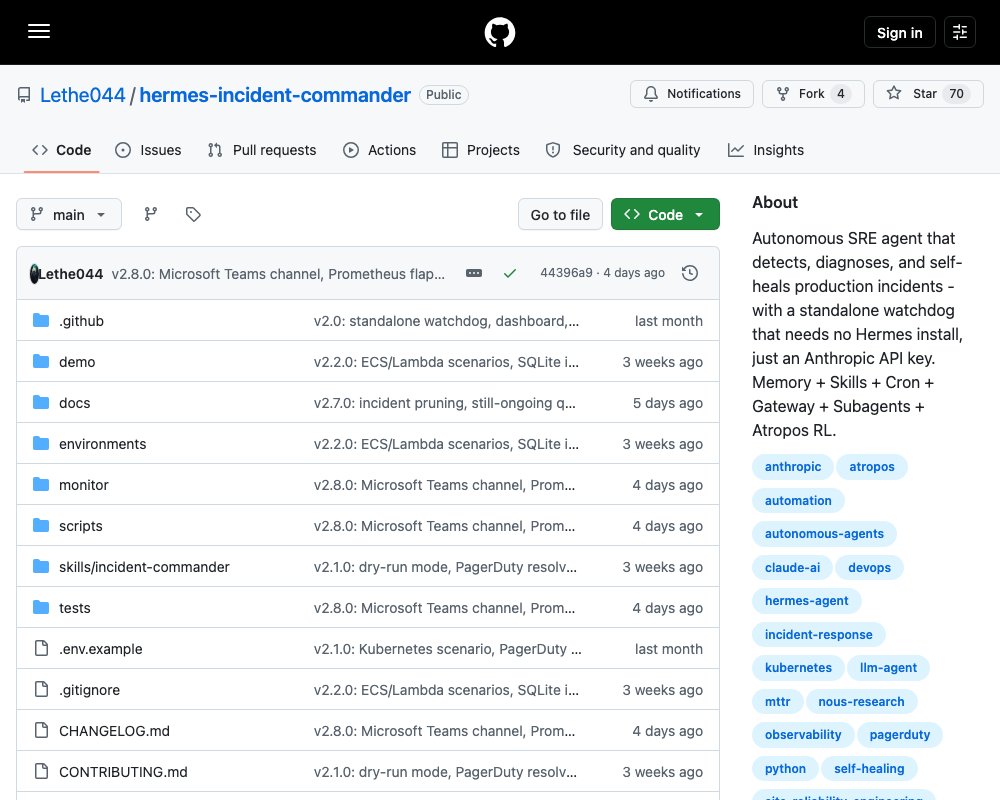Open the self-healing topic tag

[x=869, y=768]
